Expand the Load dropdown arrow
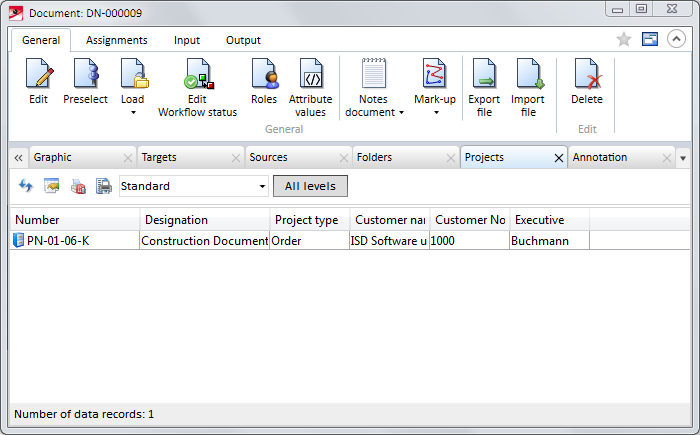 (x=133, y=112)
